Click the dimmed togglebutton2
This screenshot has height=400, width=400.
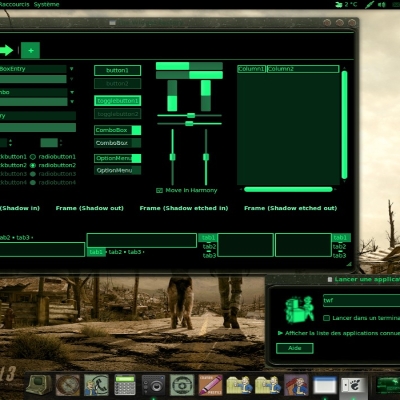(x=117, y=114)
